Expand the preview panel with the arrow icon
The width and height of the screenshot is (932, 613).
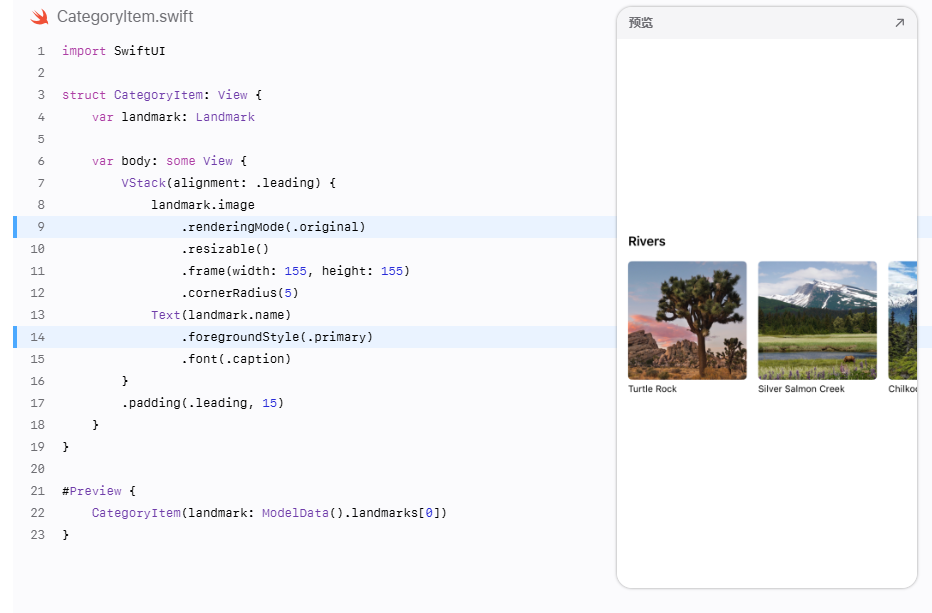point(899,23)
